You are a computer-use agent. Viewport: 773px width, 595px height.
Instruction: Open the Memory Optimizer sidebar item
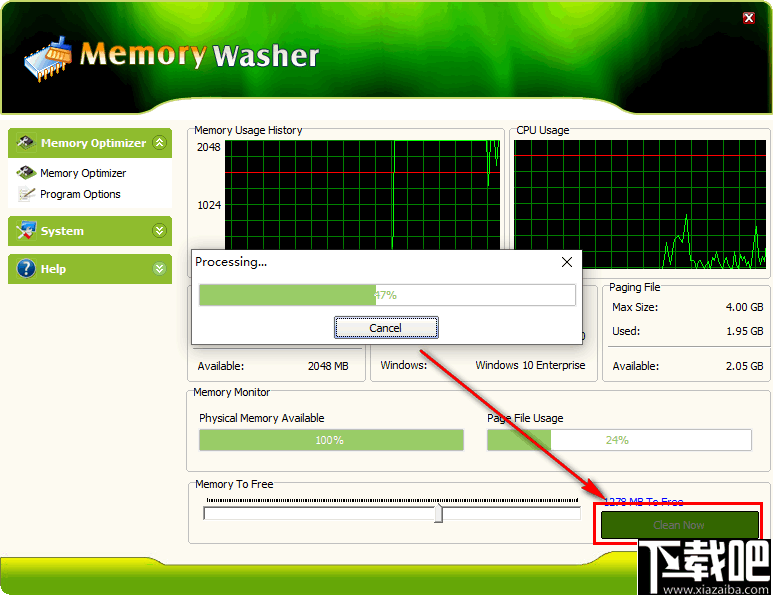pyautogui.click(x=83, y=173)
